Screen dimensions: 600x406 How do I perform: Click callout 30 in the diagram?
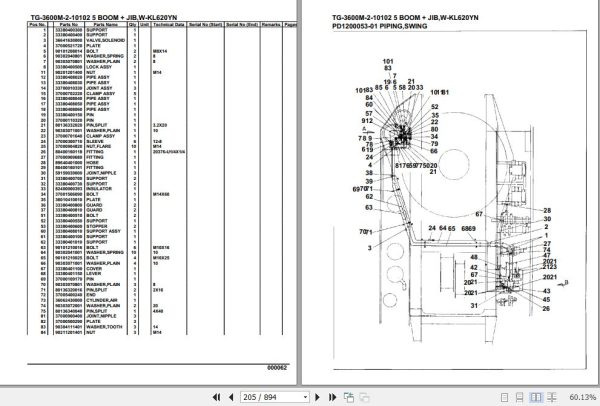pyautogui.click(x=547, y=219)
